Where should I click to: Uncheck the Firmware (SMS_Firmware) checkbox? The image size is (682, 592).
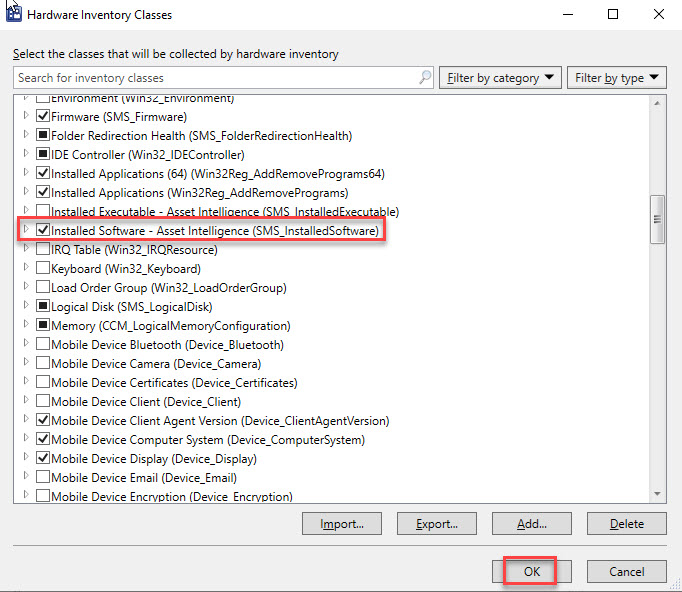click(x=43, y=117)
